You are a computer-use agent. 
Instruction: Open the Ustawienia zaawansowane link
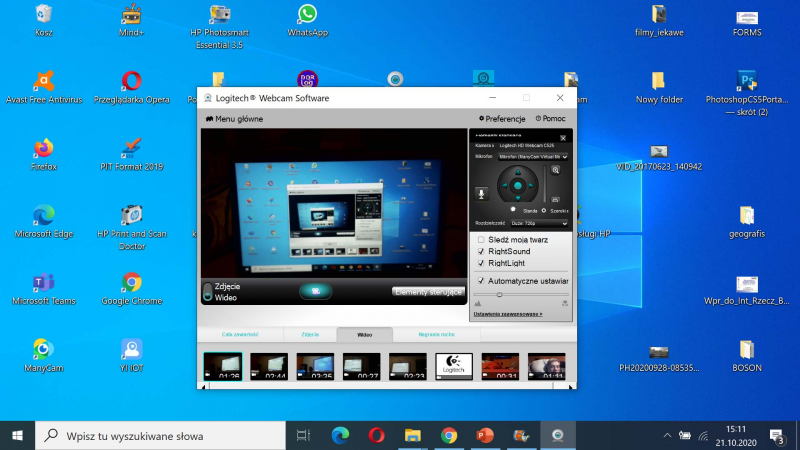[x=508, y=314]
